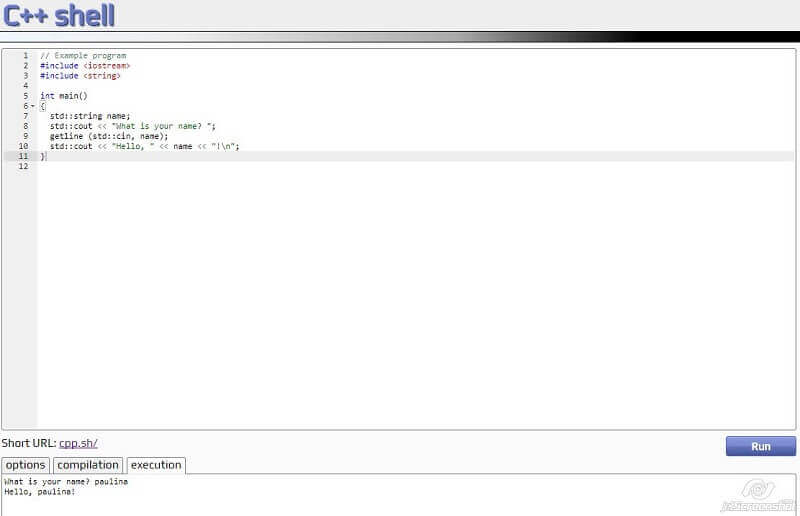Click line number 1 in the gutter
The width and height of the screenshot is (800, 516).
pyautogui.click(x=26, y=56)
